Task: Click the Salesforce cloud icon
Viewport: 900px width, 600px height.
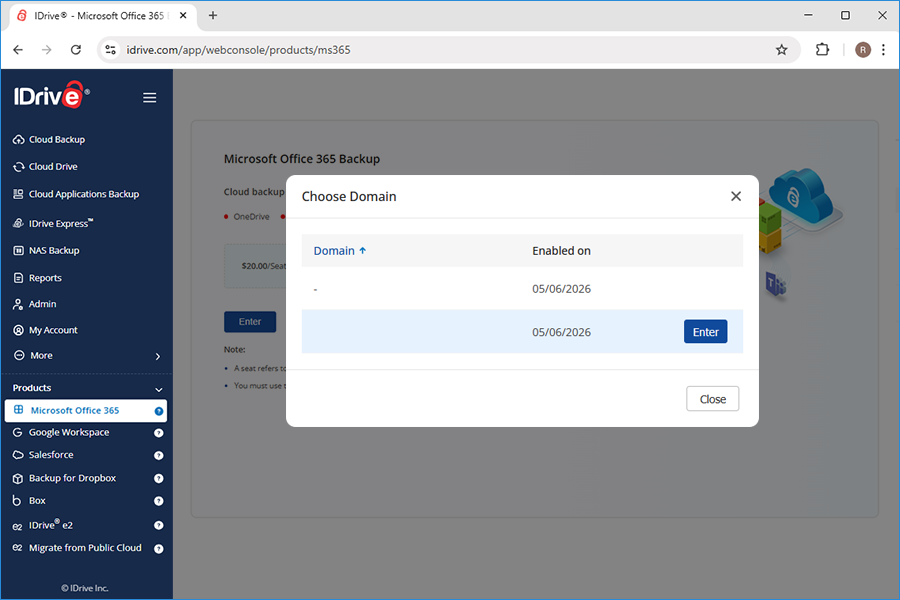Action: tap(18, 455)
